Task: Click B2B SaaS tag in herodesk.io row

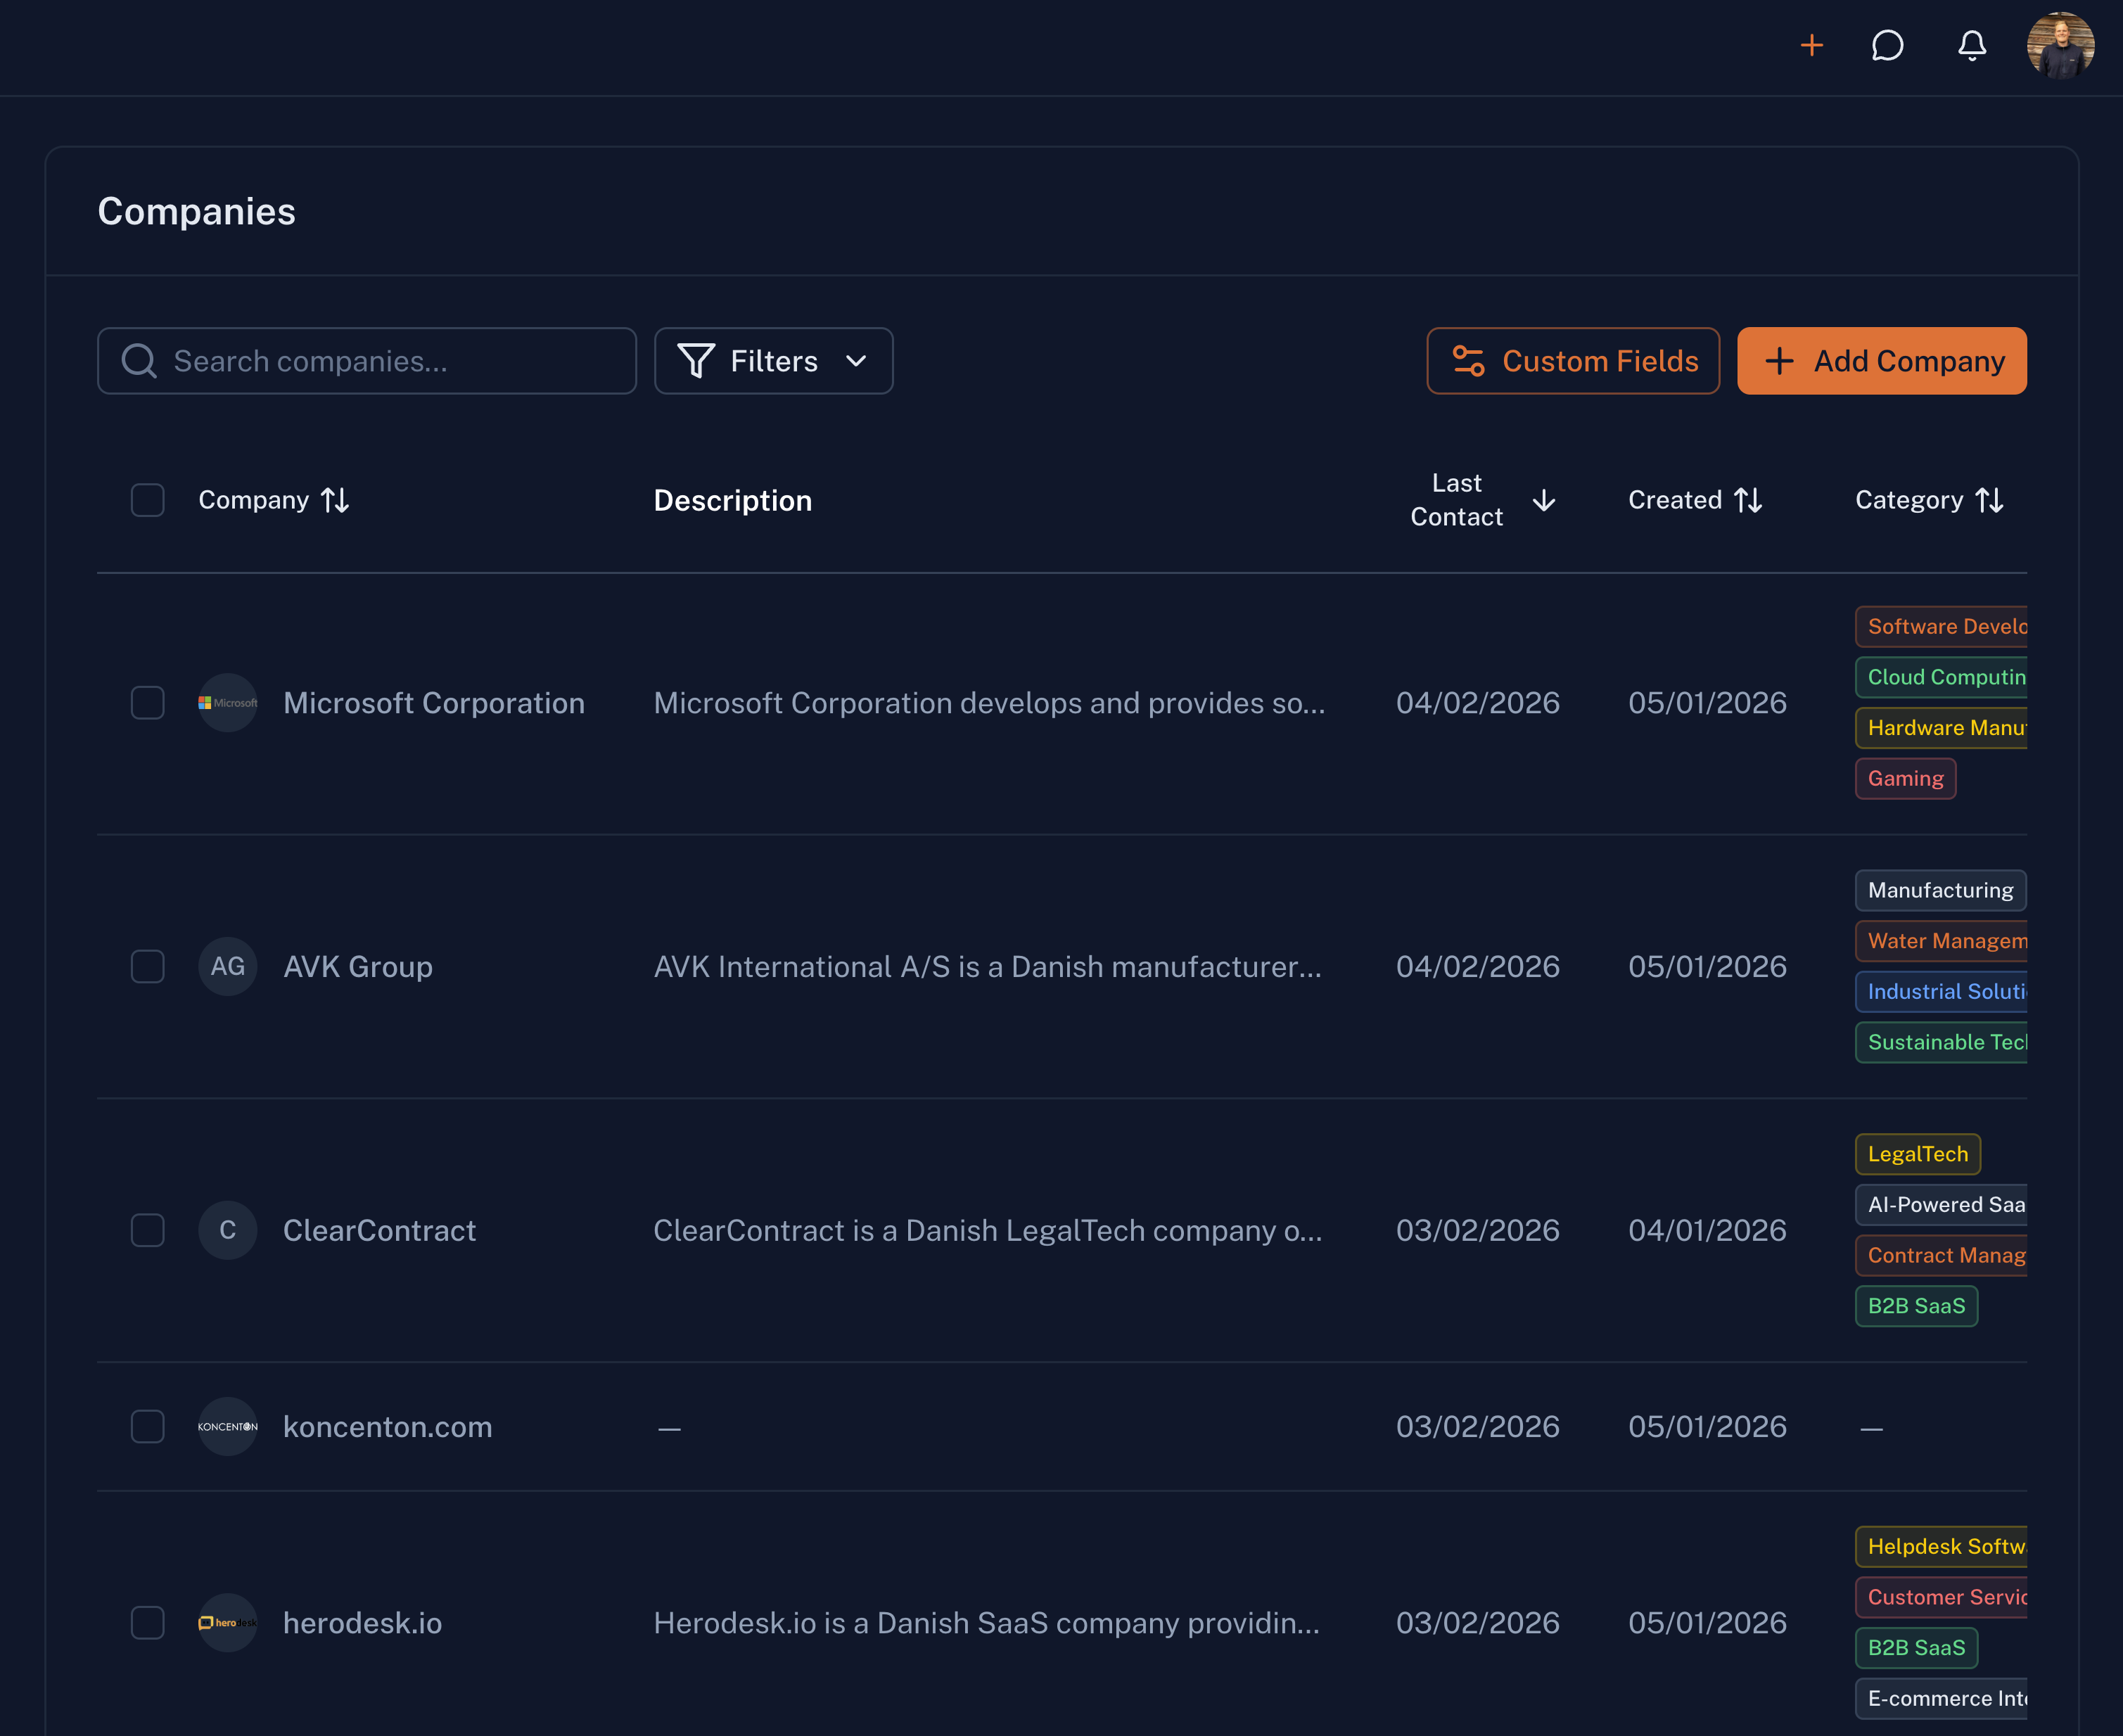Action: (1917, 1648)
